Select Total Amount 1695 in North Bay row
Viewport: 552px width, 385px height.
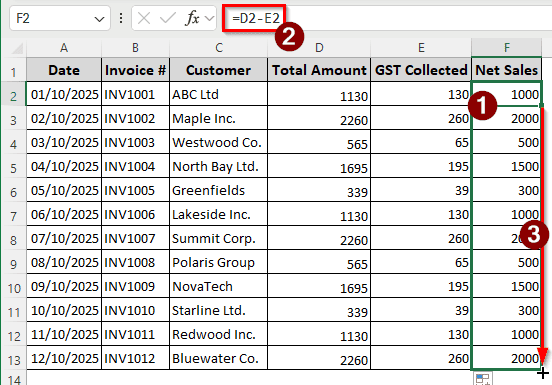click(x=319, y=166)
